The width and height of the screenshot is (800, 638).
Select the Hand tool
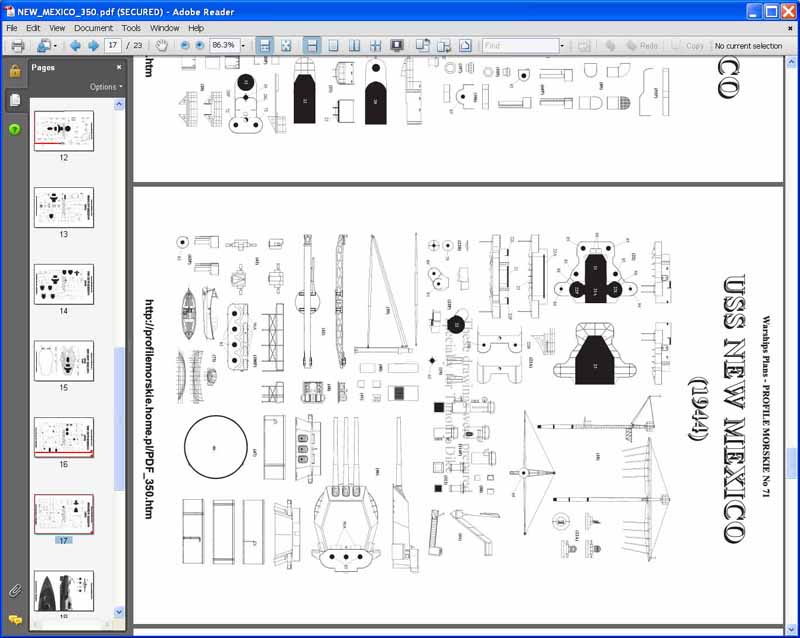(162, 46)
